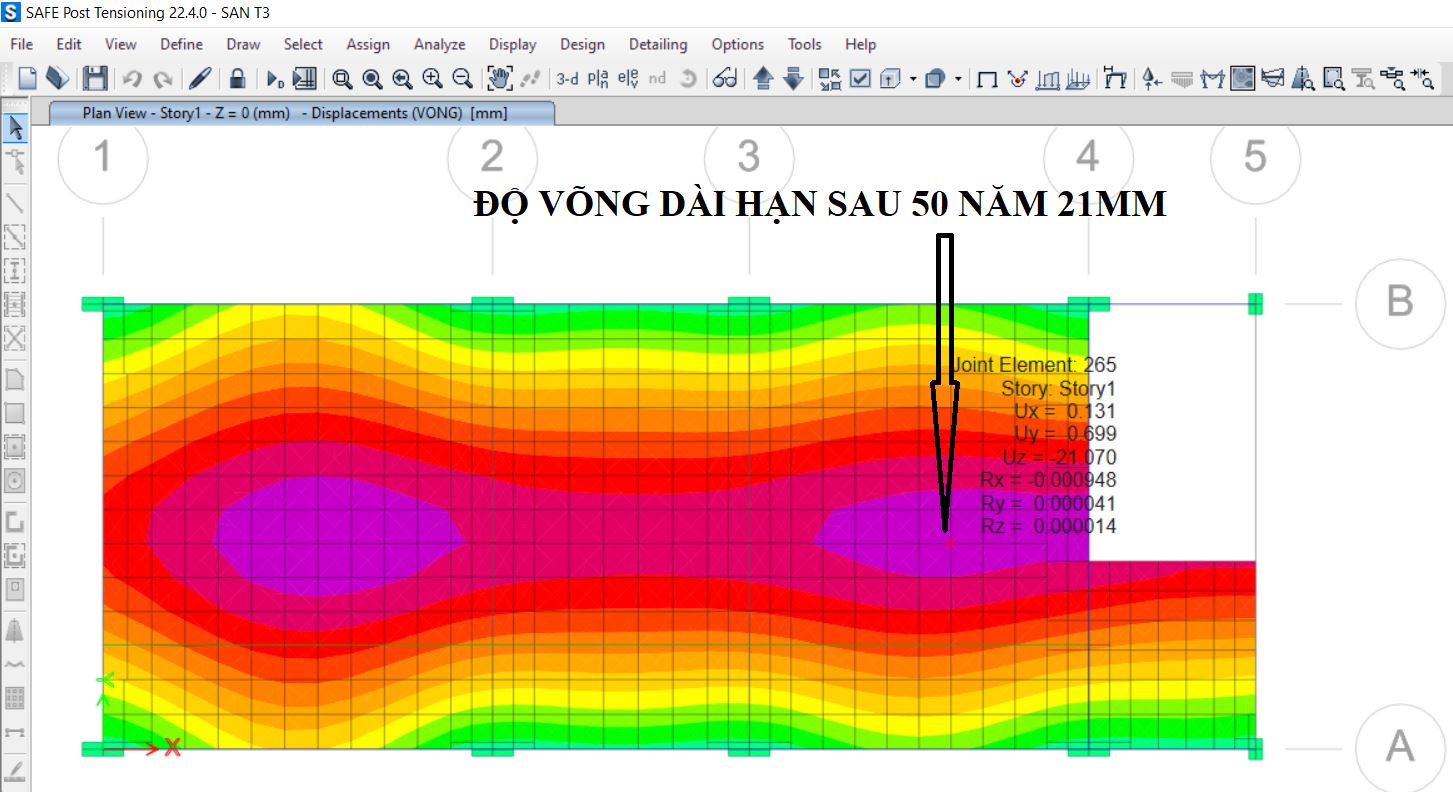Viewport: 1453px width, 792px height.
Task: Click the pencil Refresh/Edit icon
Action: pyautogui.click(x=200, y=78)
